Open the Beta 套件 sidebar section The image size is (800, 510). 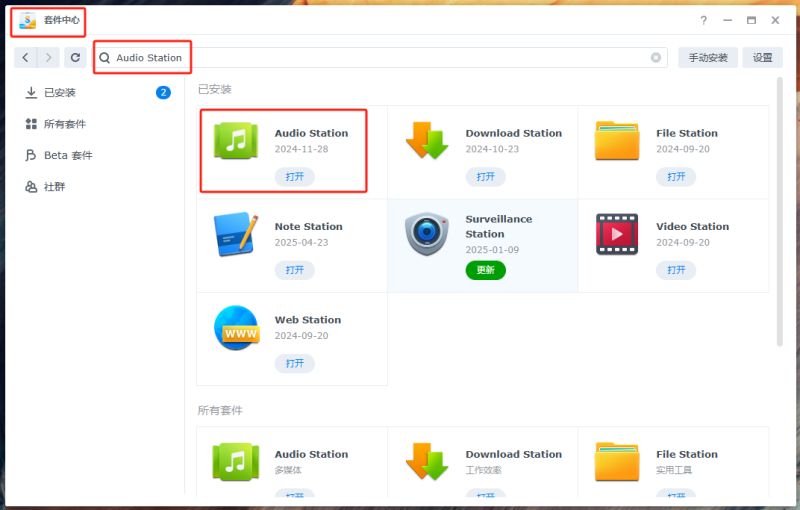[x=97, y=155]
